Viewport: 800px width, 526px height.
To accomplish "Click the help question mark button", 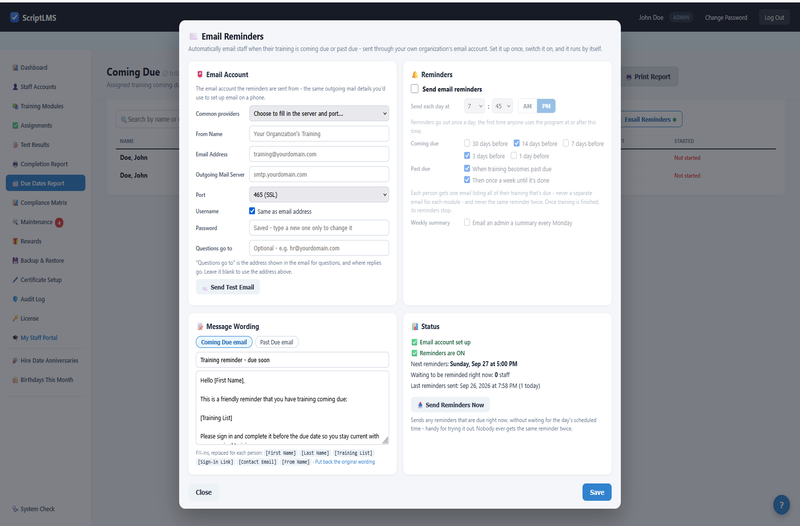I will [x=781, y=505].
